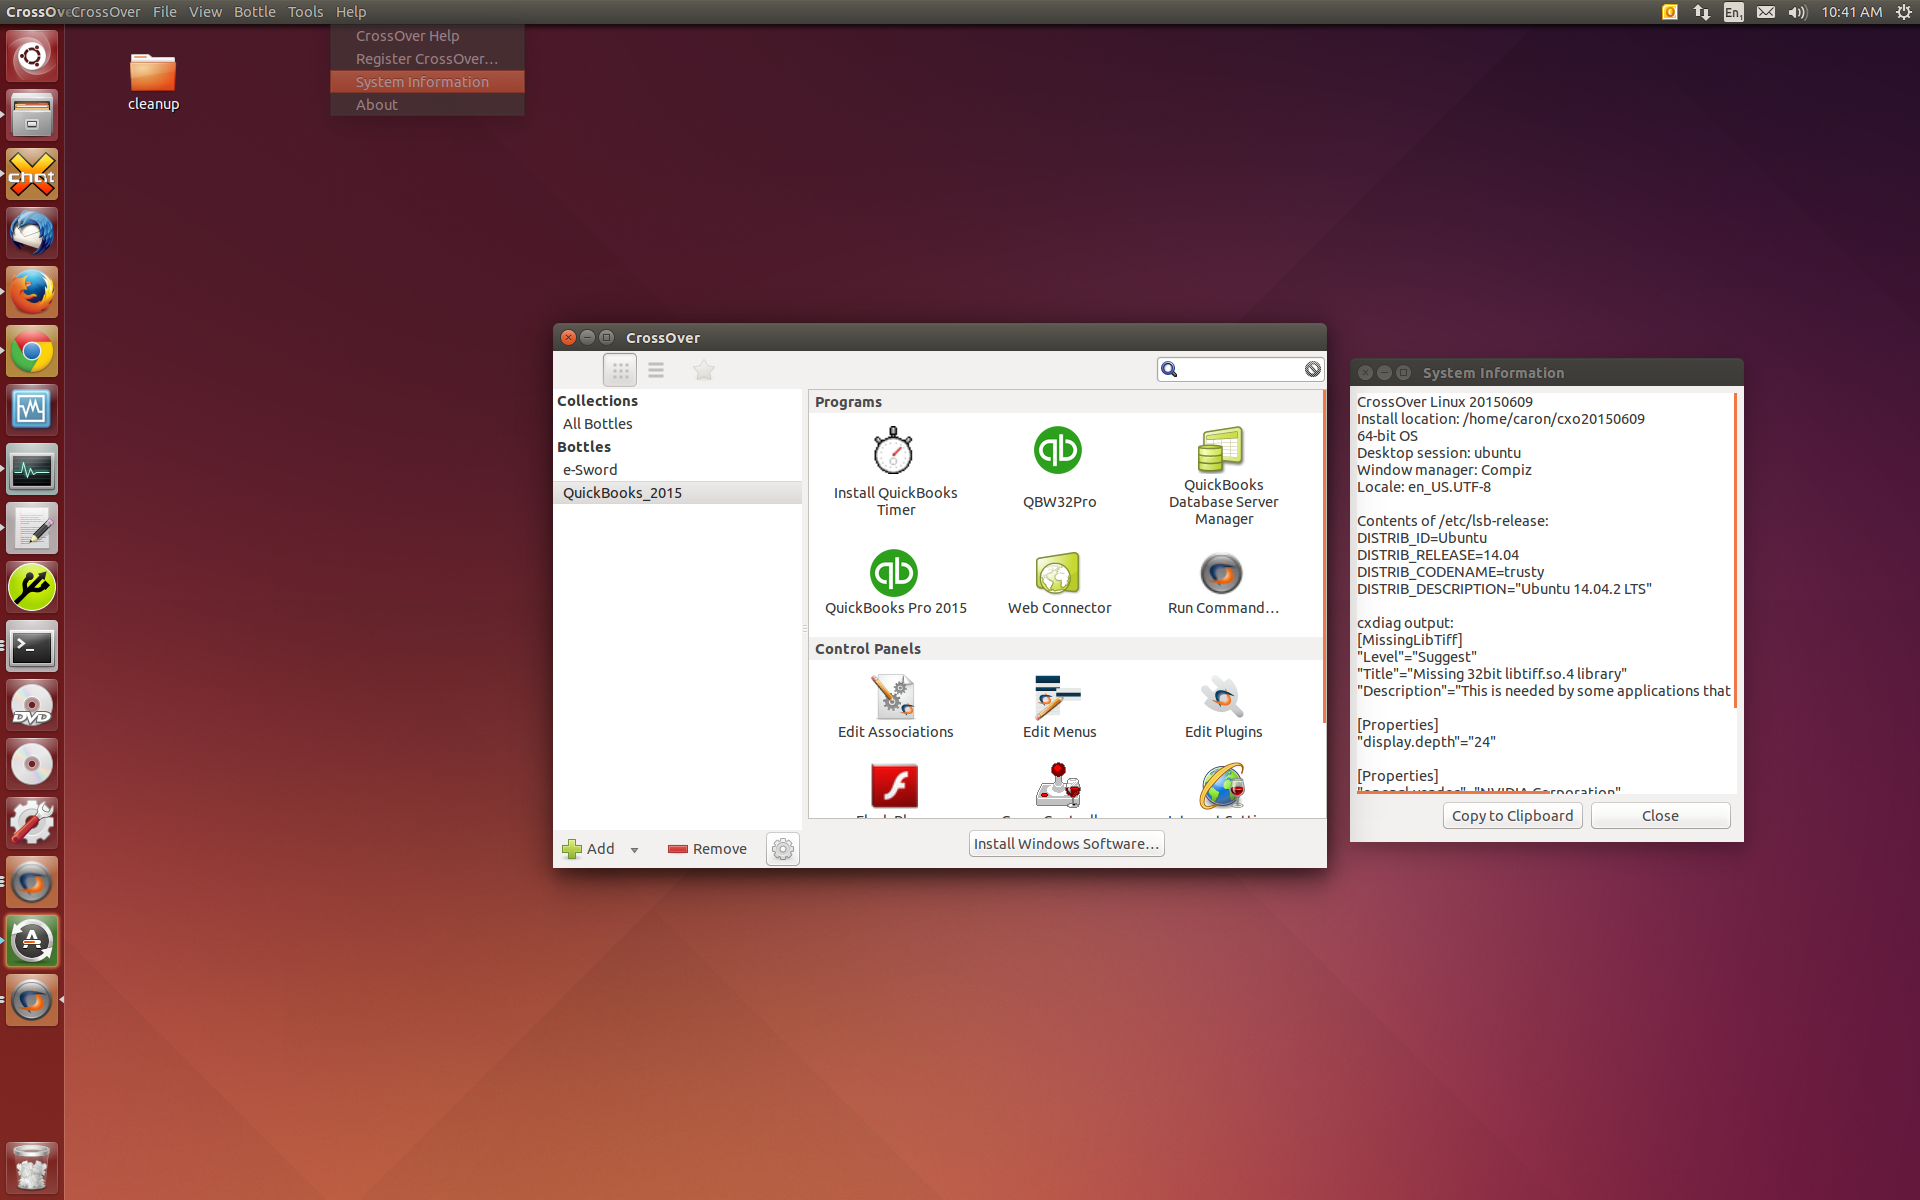Toggle the grid view button in CrossOver toolbar
Image resolution: width=1920 pixels, height=1200 pixels.
click(621, 369)
